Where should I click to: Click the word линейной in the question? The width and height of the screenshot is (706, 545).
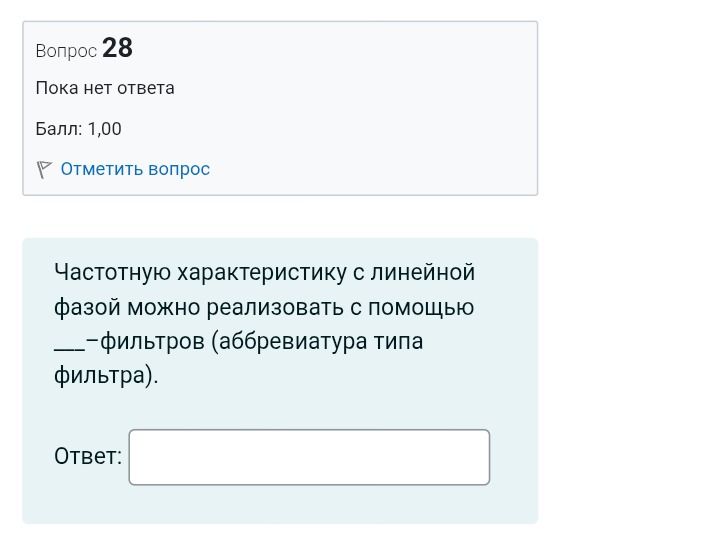point(423,272)
